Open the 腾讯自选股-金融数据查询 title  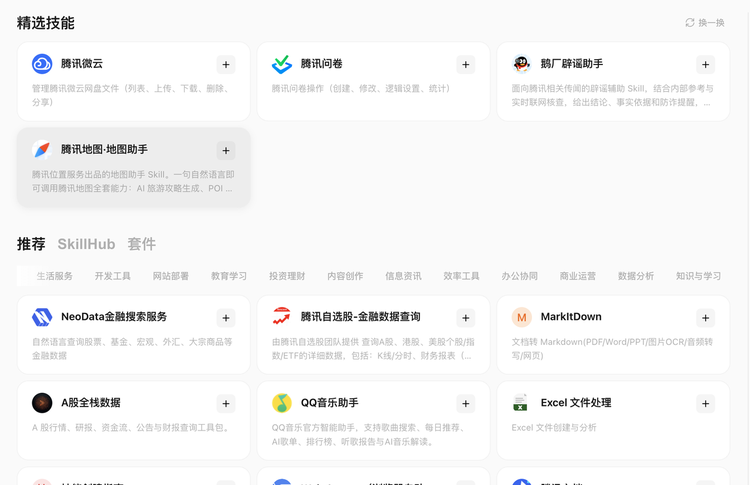[x=361, y=317]
